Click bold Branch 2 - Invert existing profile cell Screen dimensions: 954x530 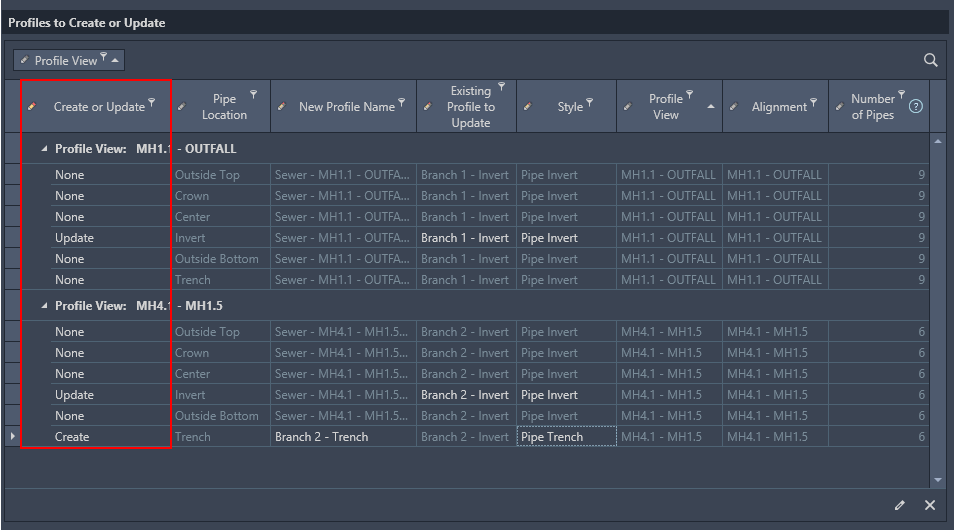466,394
